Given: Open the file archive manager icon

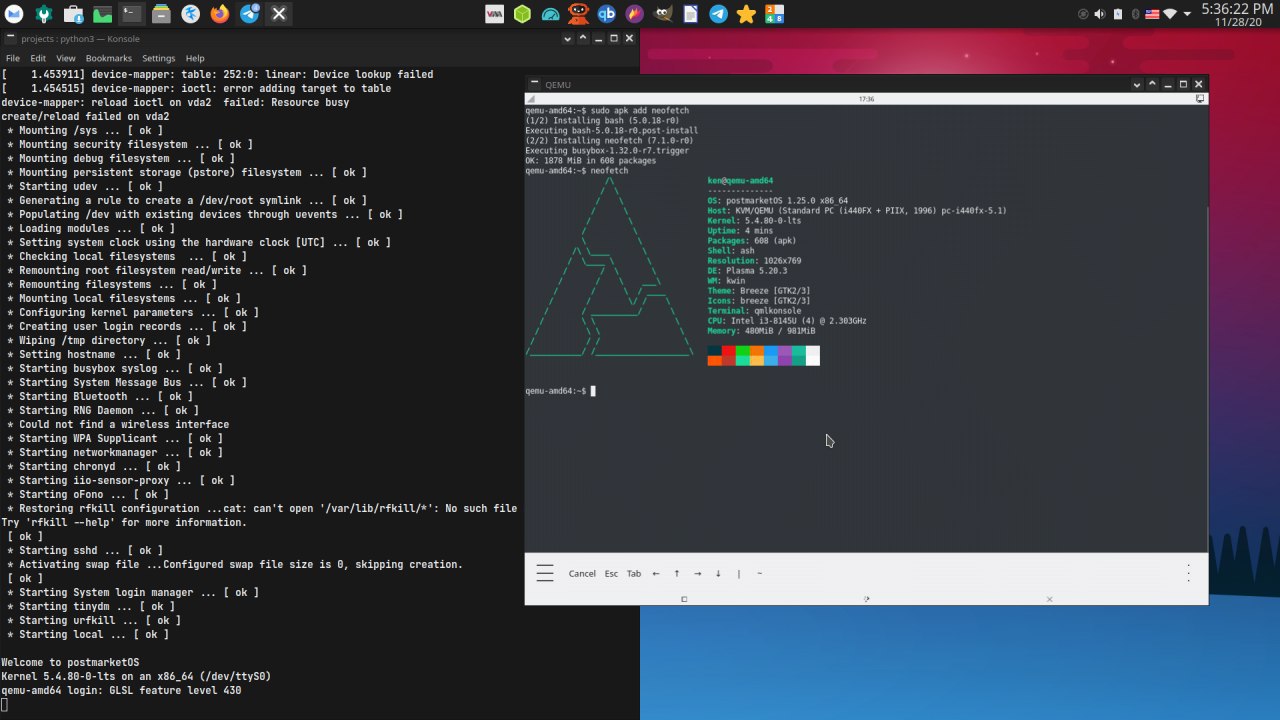Looking at the screenshot, I should tap(161, 14).
